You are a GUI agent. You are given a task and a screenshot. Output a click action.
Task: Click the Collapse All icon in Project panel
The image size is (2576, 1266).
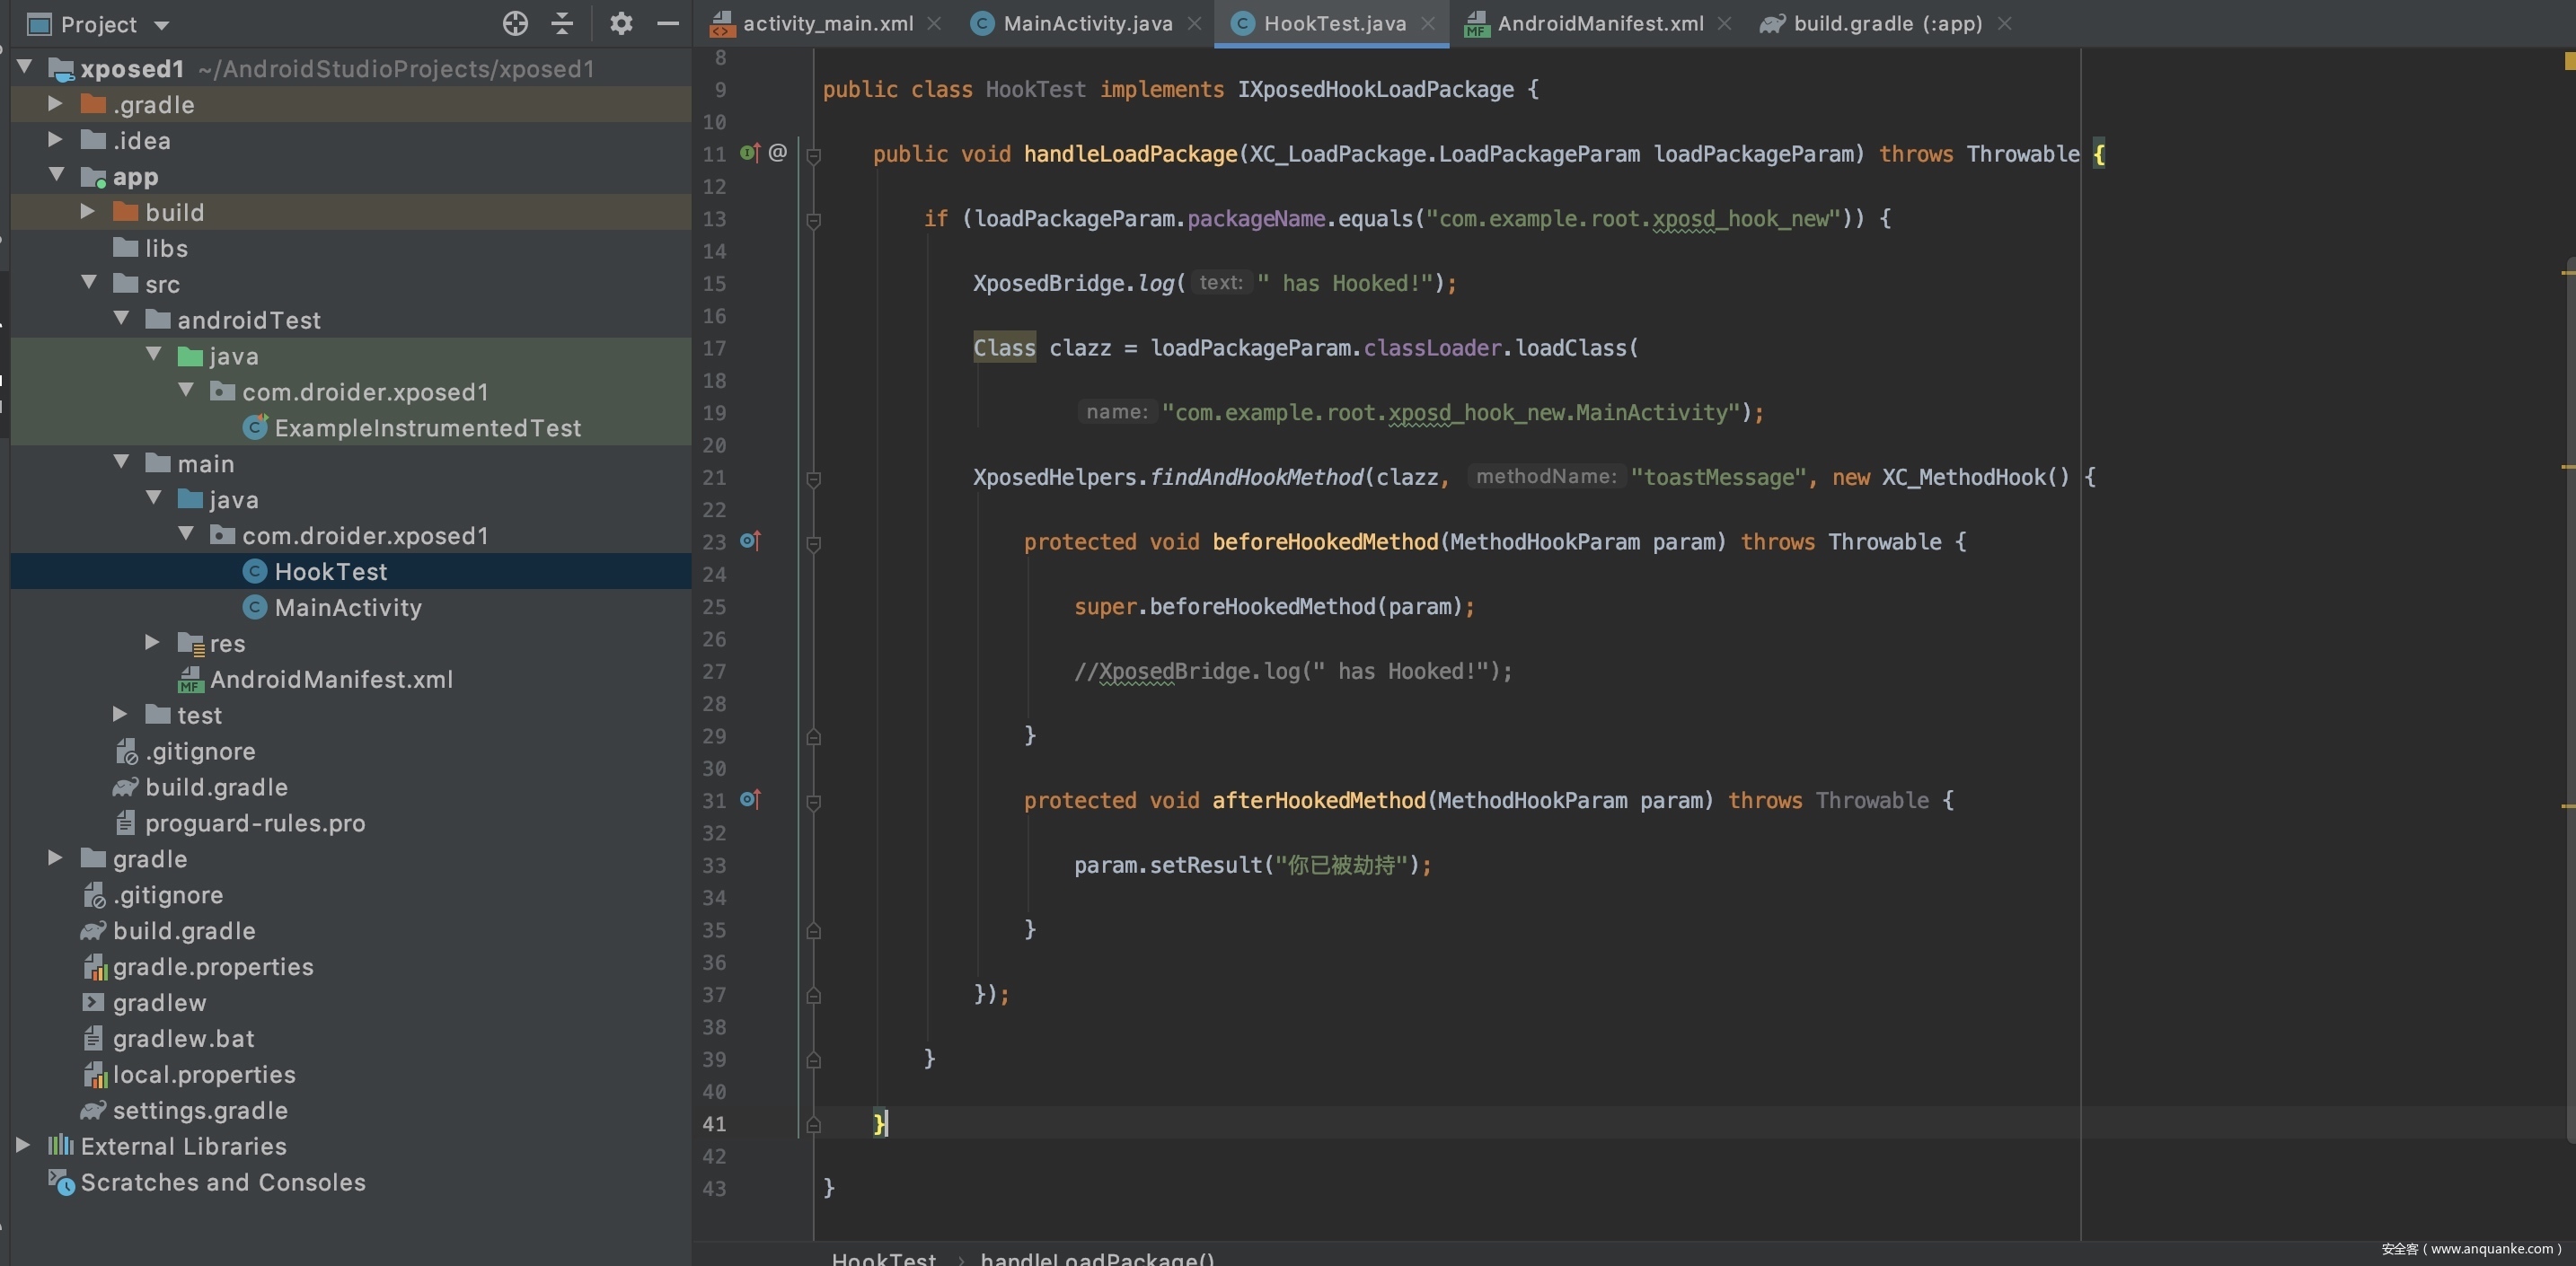coord(562,23)
